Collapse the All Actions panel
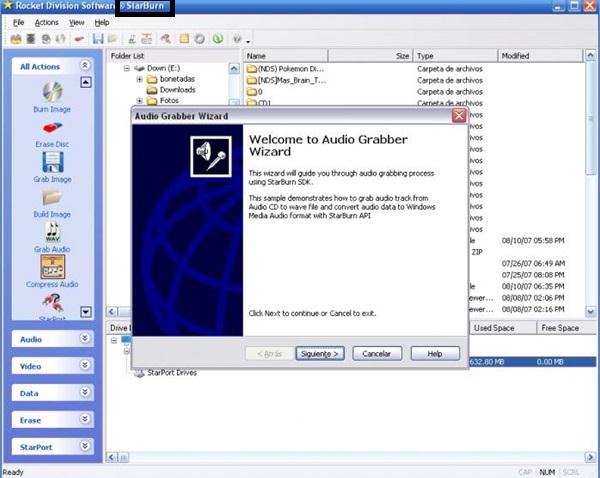Viewport: 600px width, 478px height. [x=85, y=65]
